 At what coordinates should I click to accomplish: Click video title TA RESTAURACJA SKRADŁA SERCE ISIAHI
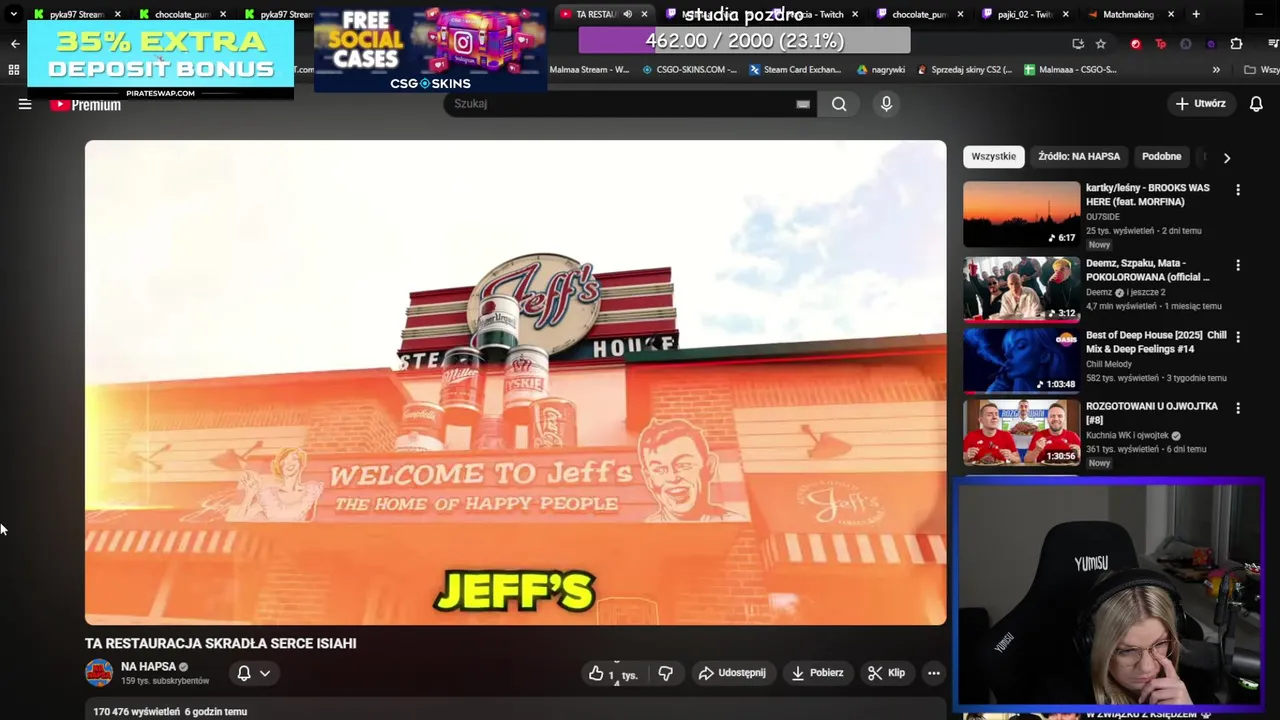tap(221, 644)
